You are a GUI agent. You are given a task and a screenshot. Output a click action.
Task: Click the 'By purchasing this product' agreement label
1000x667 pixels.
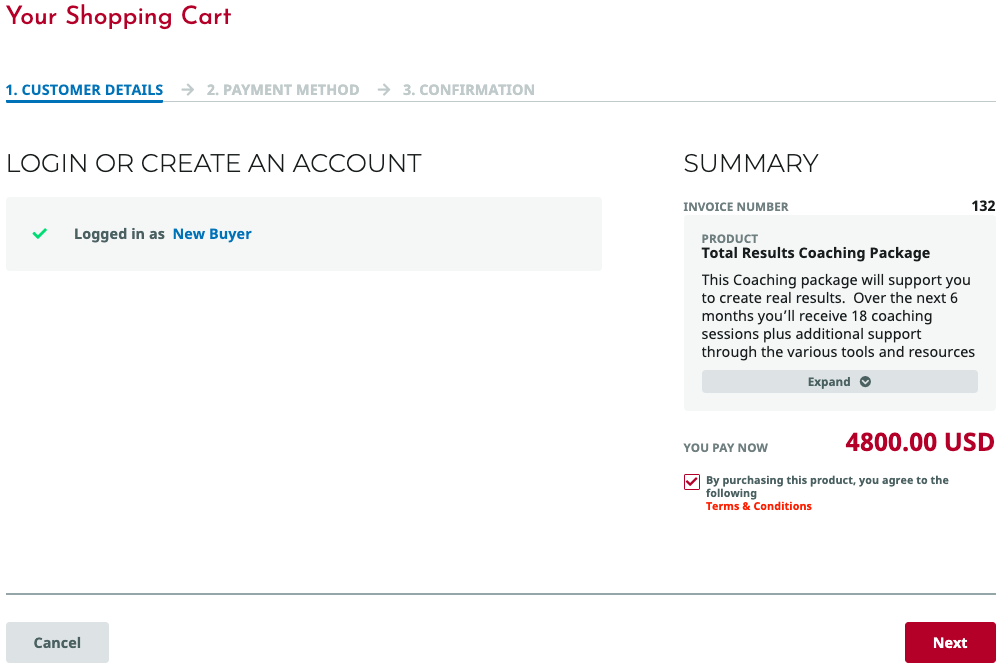(826, 486)
